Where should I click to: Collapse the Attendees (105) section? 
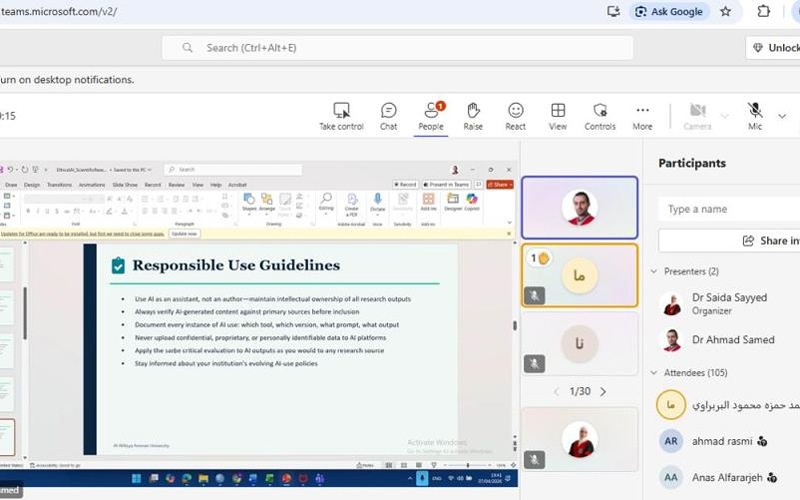(655, 372)
